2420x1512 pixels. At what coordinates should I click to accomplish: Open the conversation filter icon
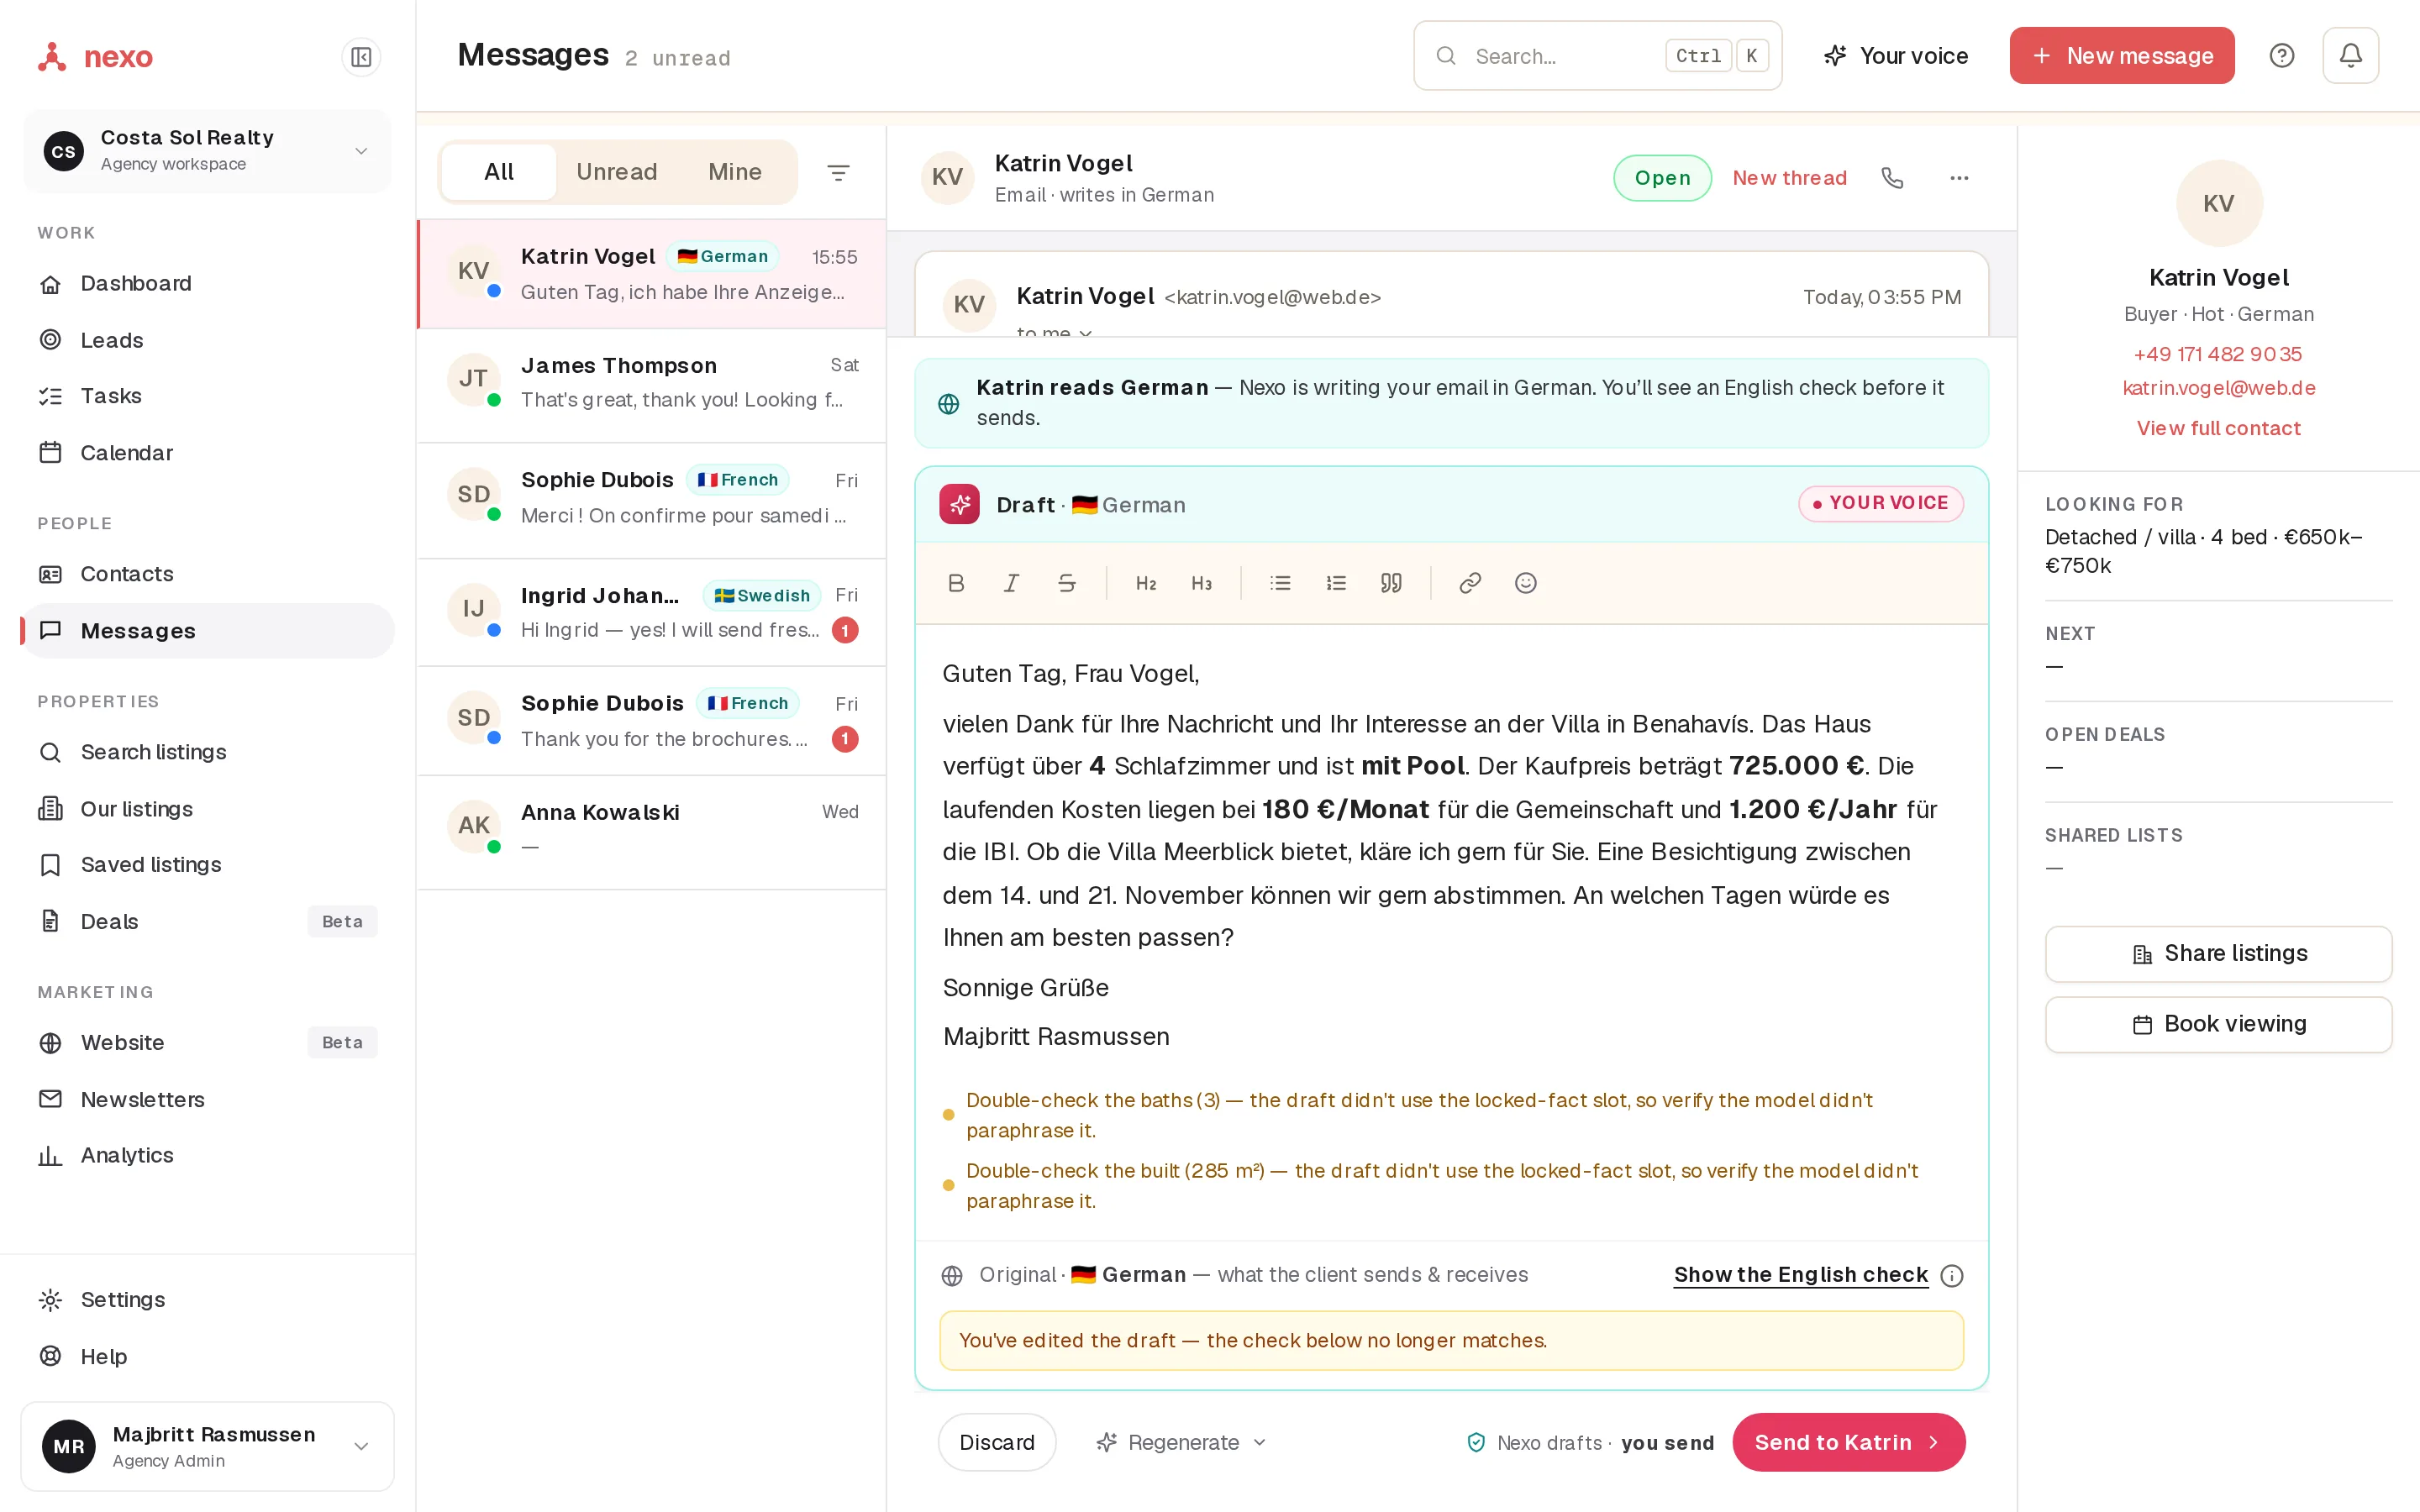(x=838, y=172)
